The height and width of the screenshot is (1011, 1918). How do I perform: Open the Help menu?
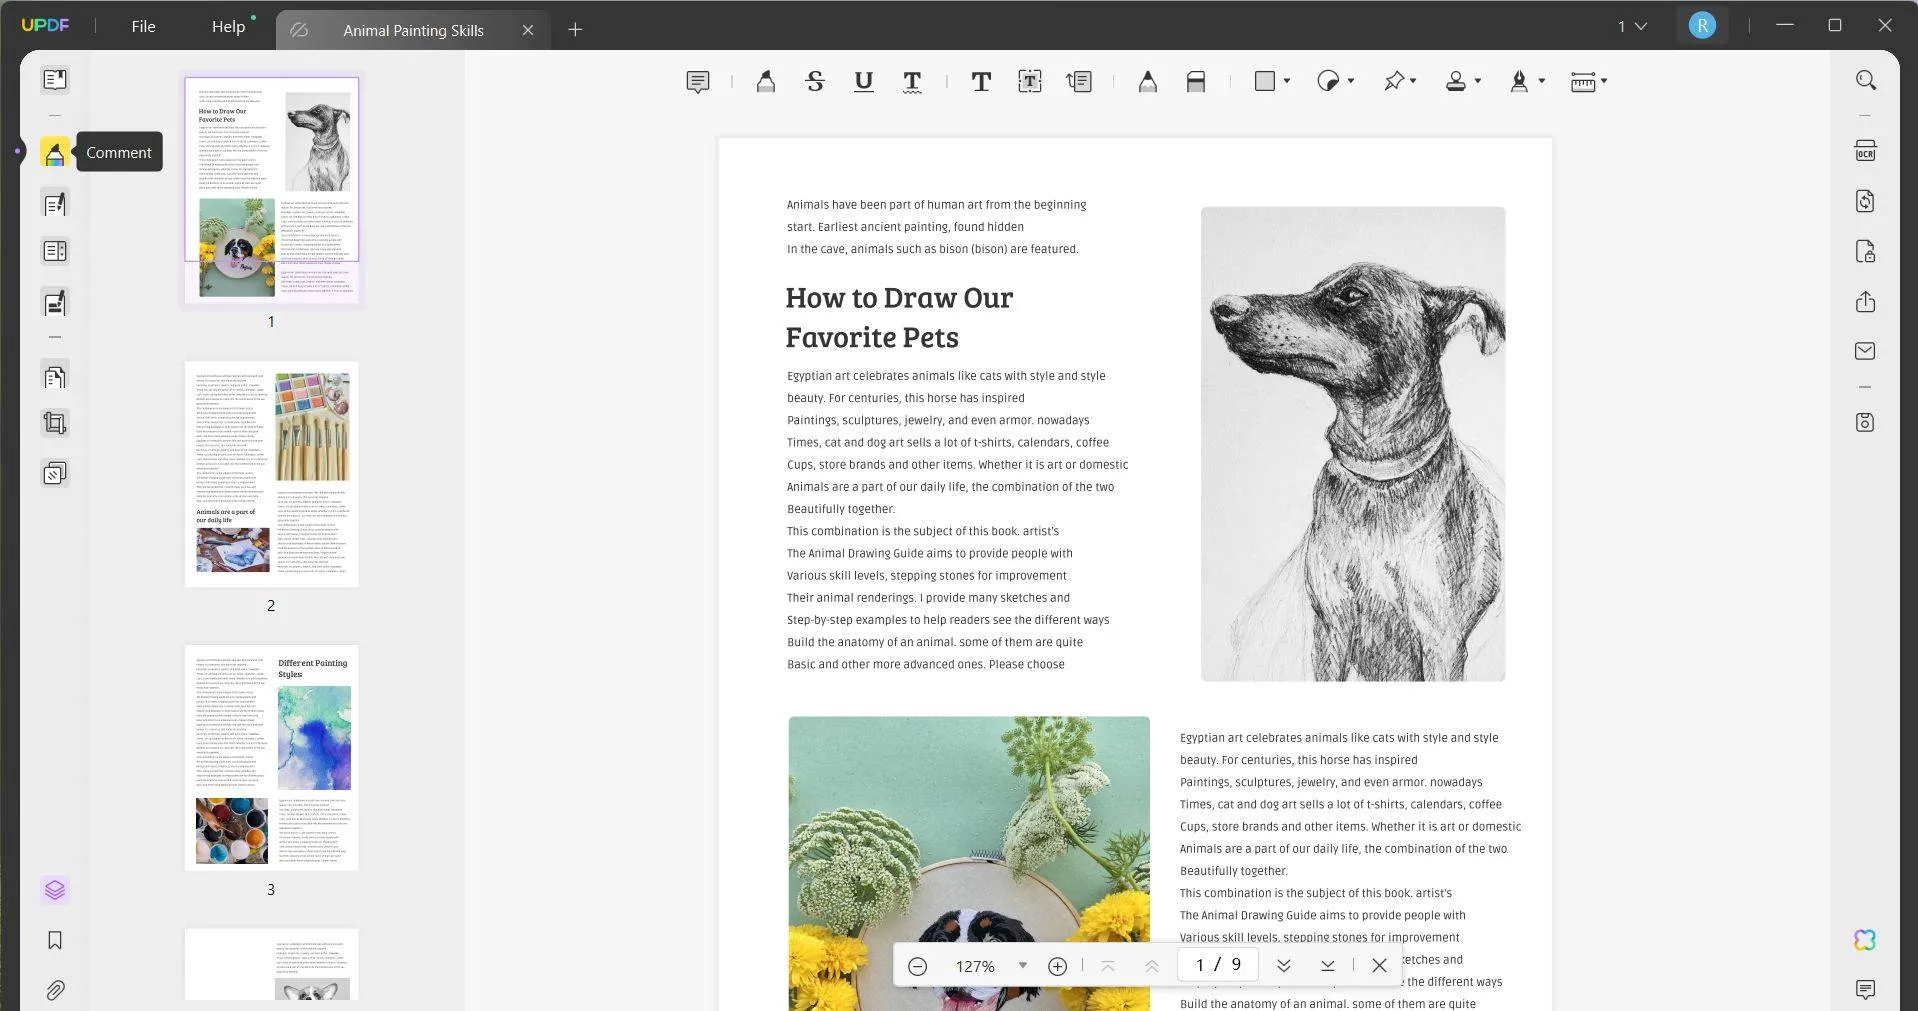coord(228,27)
